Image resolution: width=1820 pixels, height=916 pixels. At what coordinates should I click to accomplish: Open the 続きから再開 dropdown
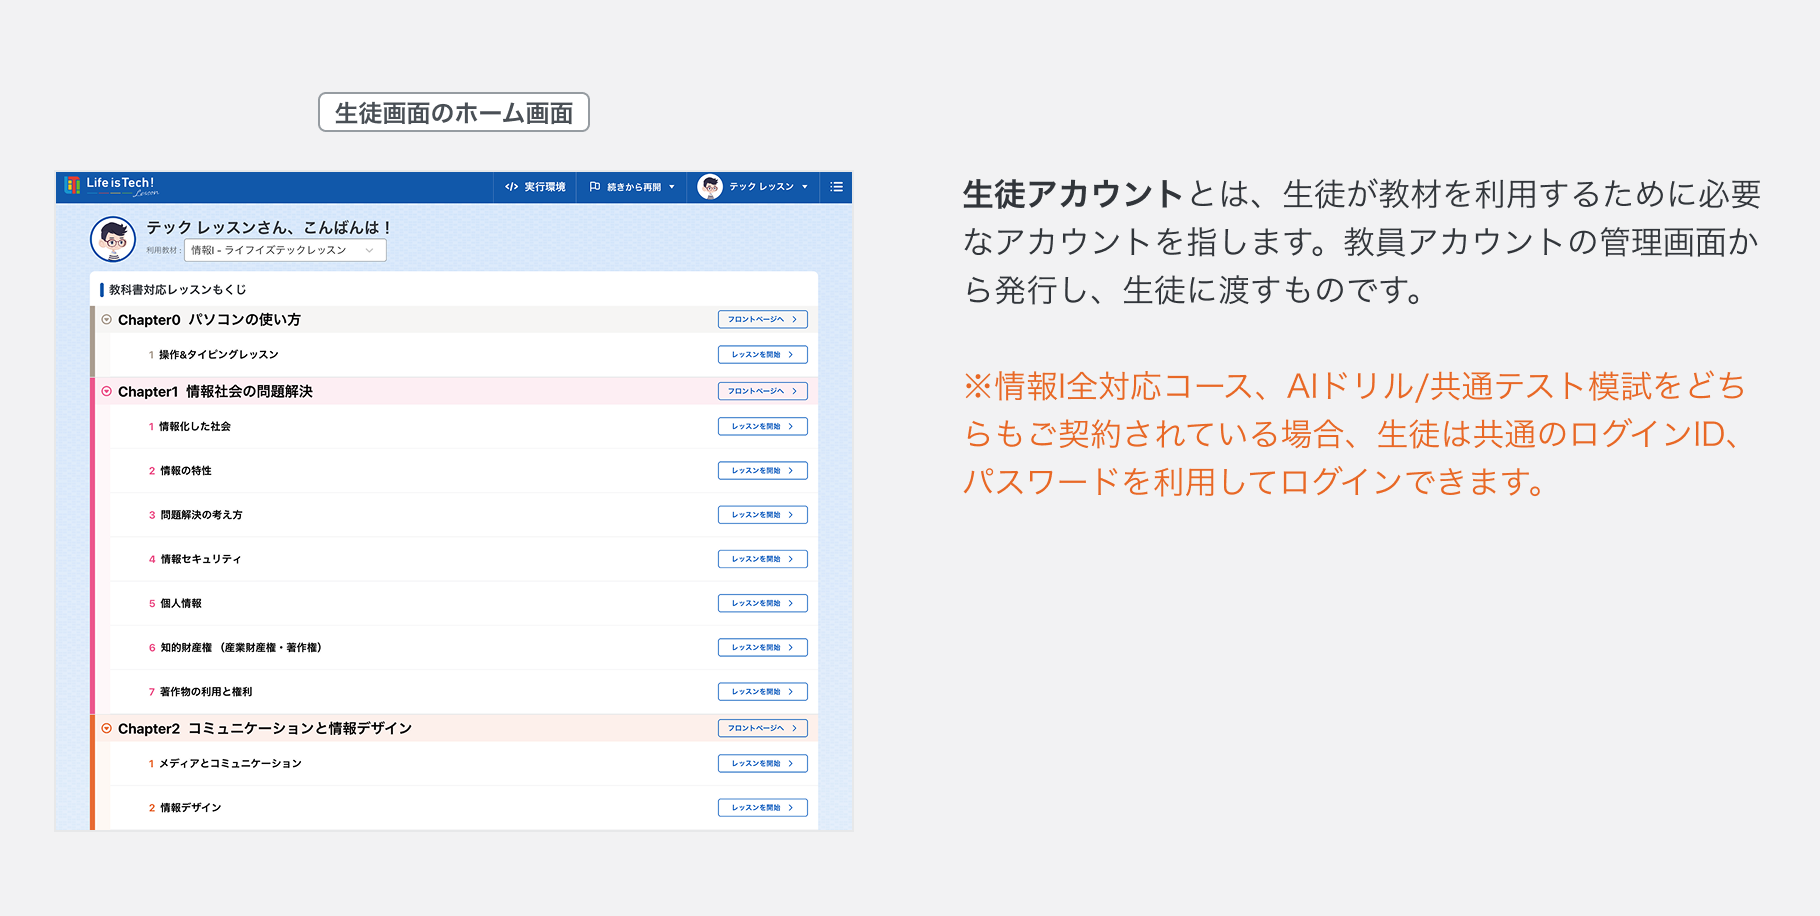point(632,187)
